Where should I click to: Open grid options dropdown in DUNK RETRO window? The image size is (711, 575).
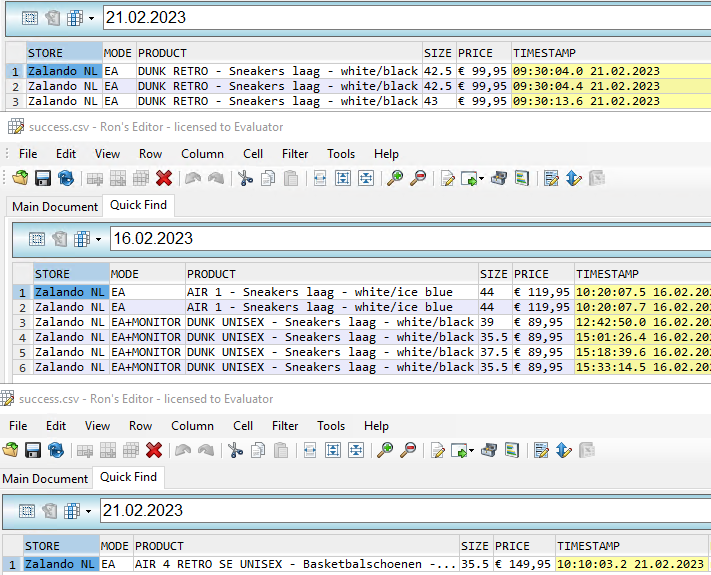tap(91, 18)
